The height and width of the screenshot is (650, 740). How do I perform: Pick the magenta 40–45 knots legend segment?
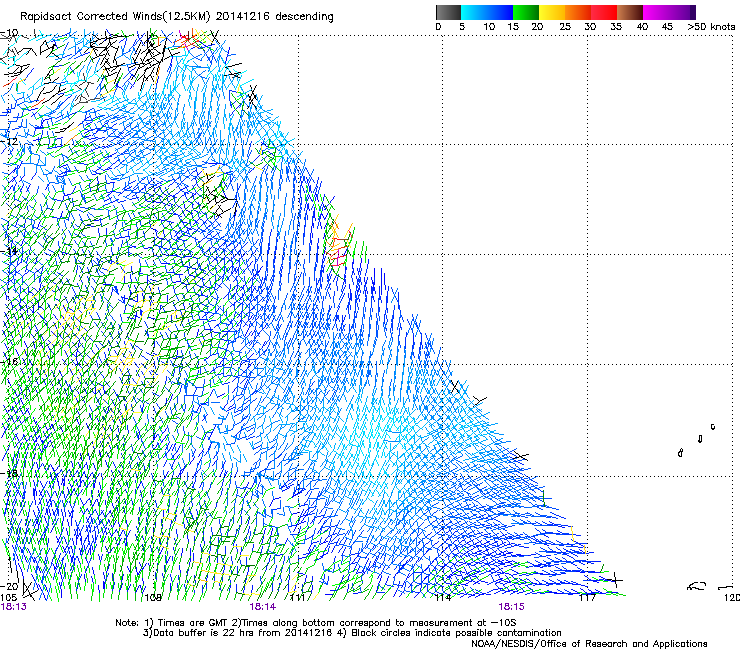click(655, 12)
